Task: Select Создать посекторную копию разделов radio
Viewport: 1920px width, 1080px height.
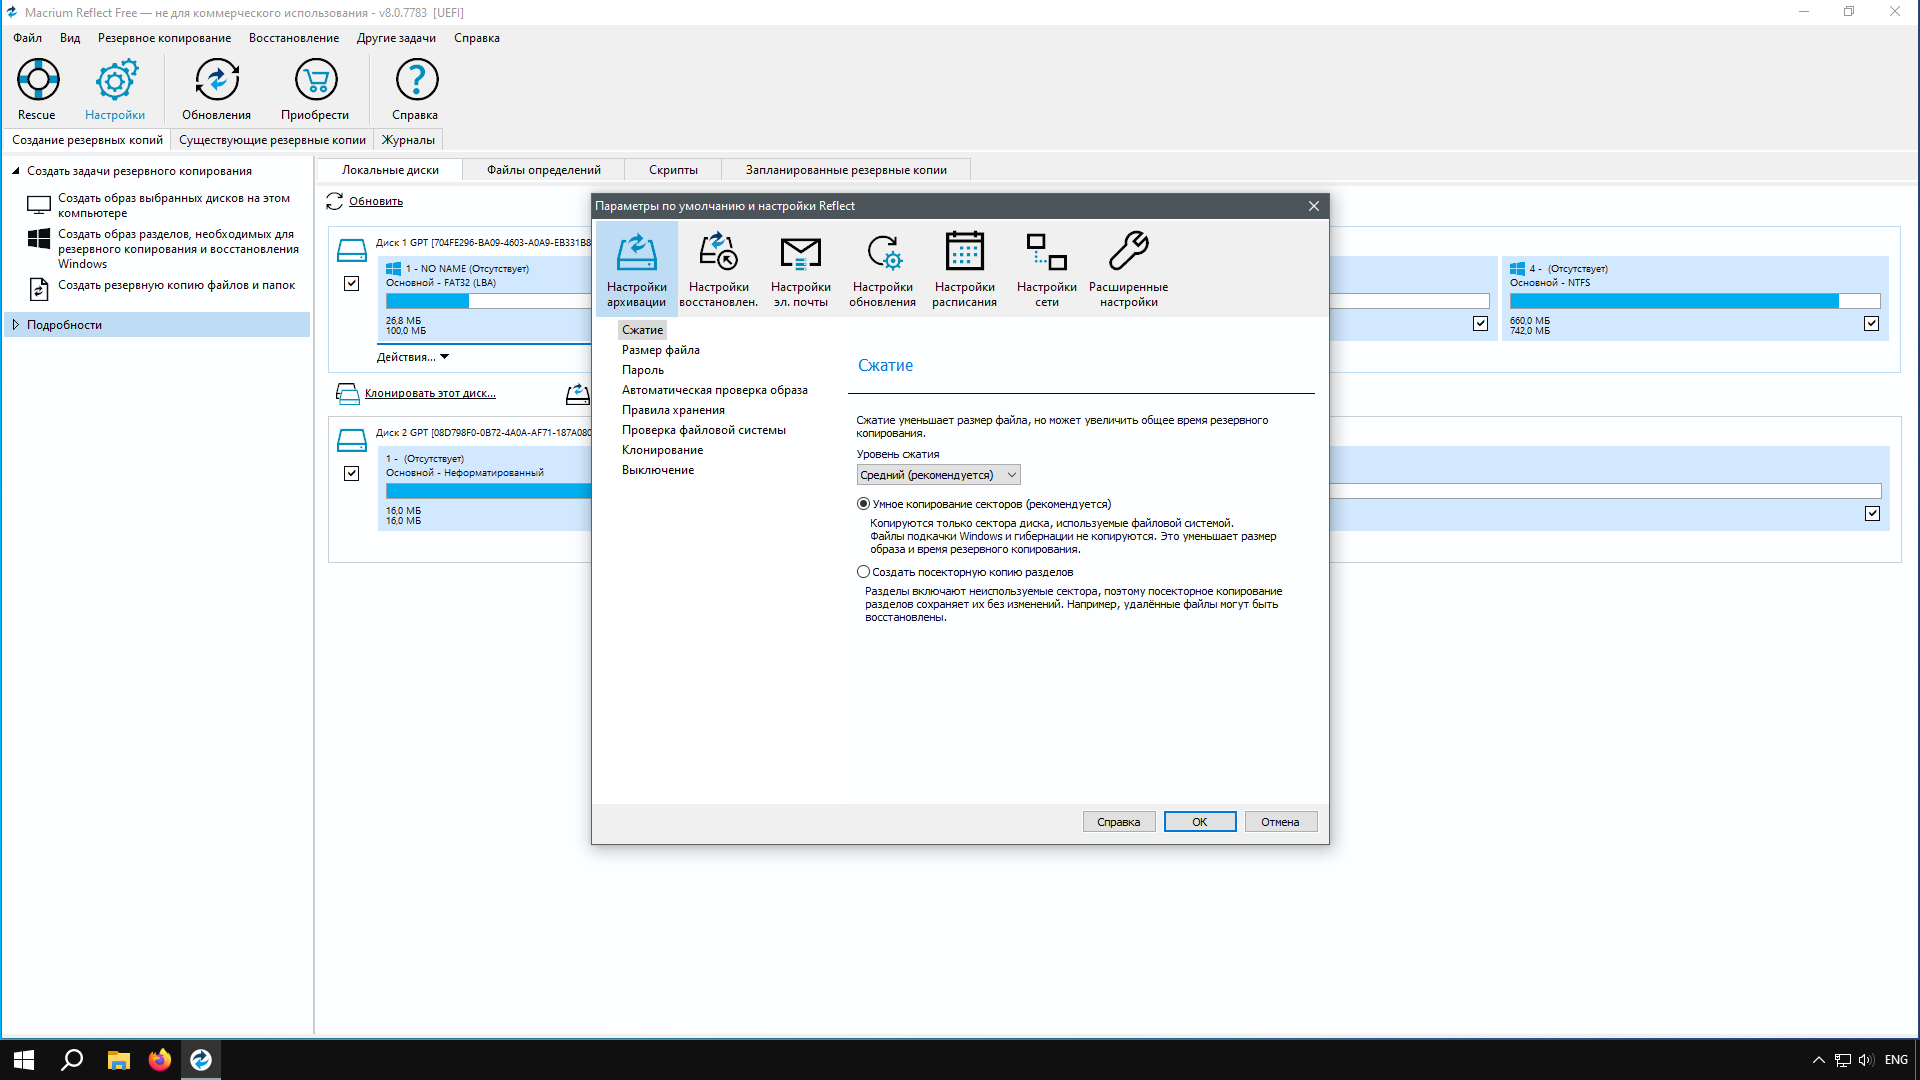Action: point(863,572)
